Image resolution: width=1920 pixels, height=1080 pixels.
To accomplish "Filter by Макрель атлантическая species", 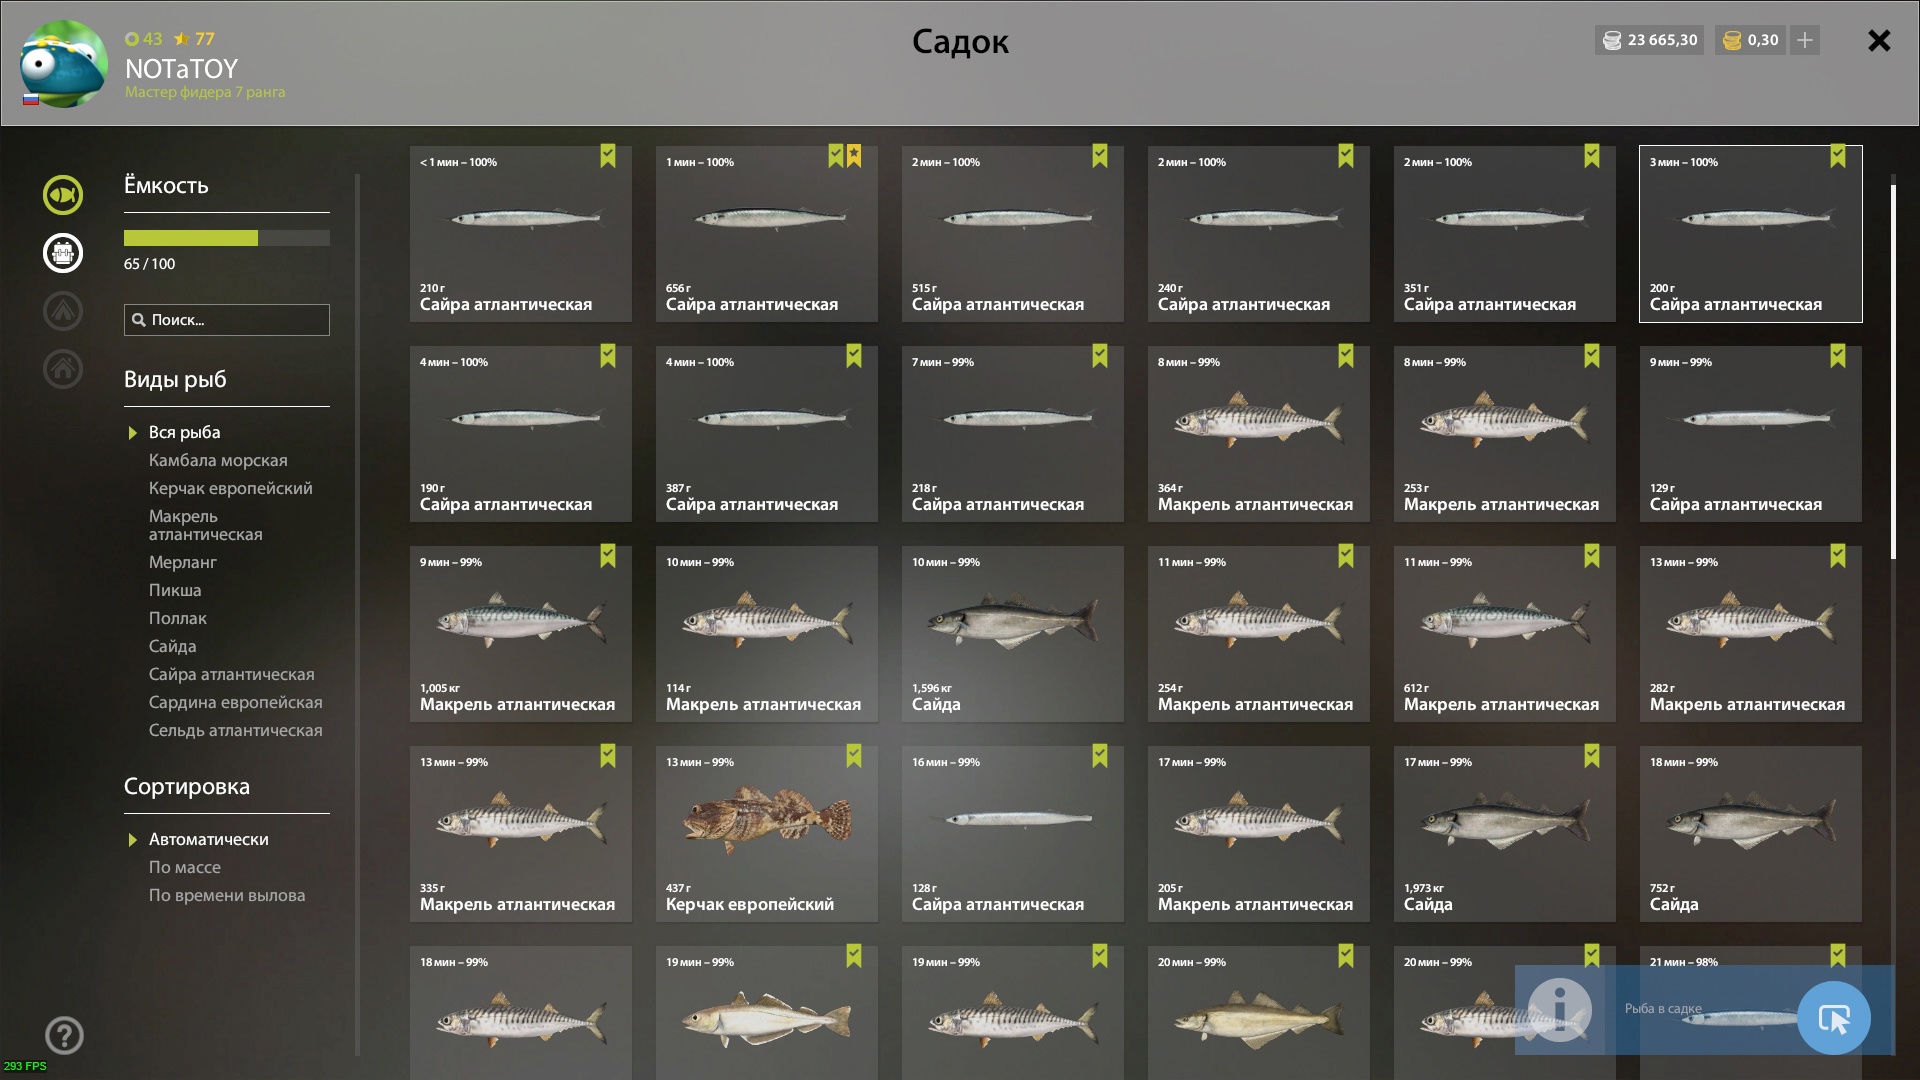I will click(x=206, y=525).
